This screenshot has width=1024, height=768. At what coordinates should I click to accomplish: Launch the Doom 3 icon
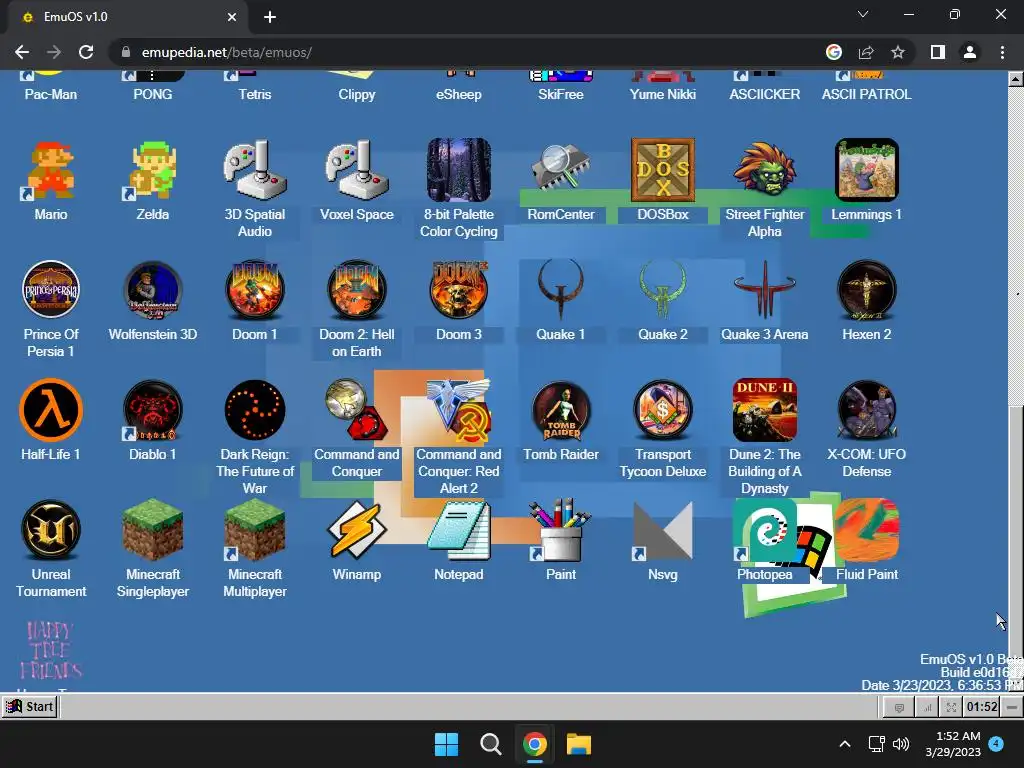(458, 291)
